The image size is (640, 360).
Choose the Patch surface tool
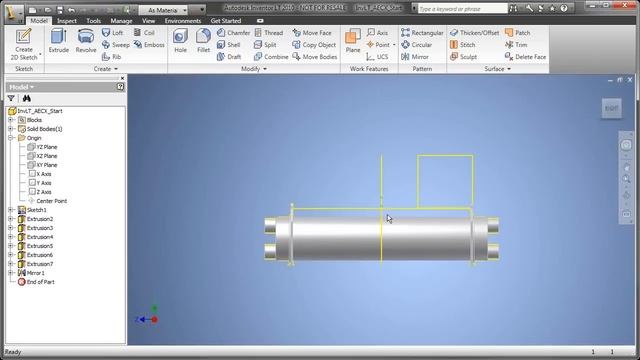pos(518,33)
